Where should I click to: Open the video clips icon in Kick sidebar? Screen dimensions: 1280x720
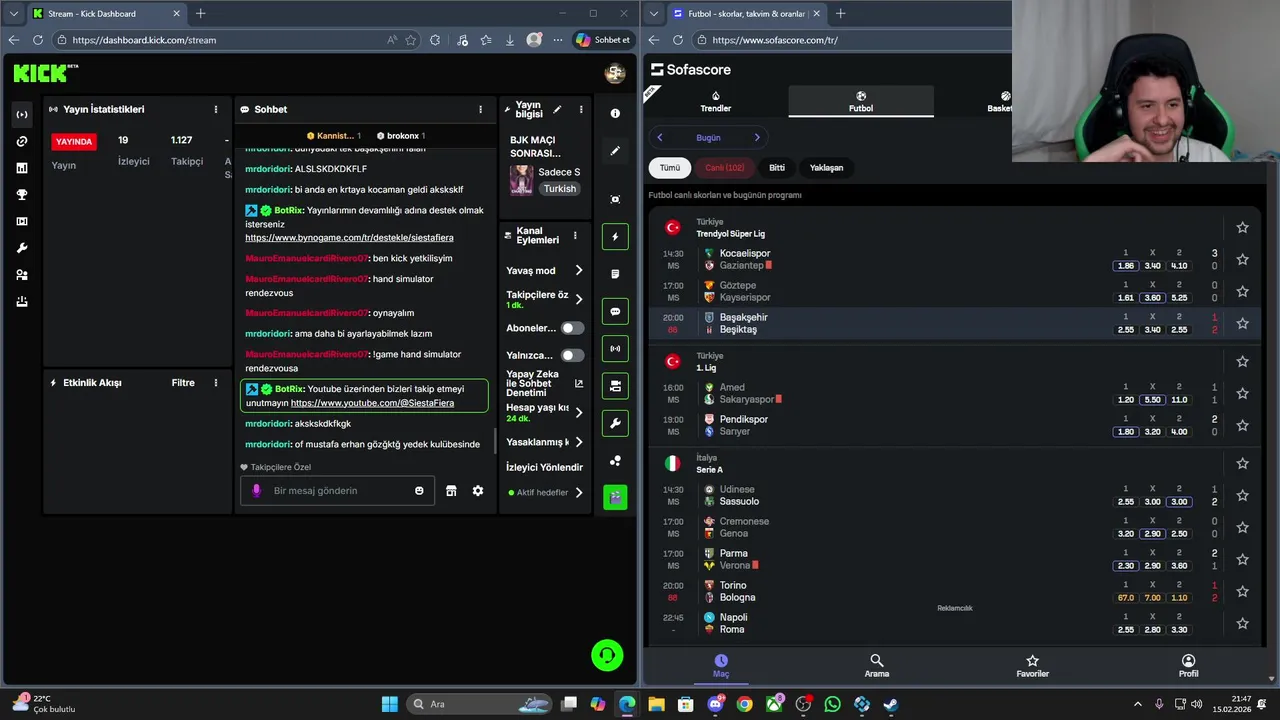point(22,221)
